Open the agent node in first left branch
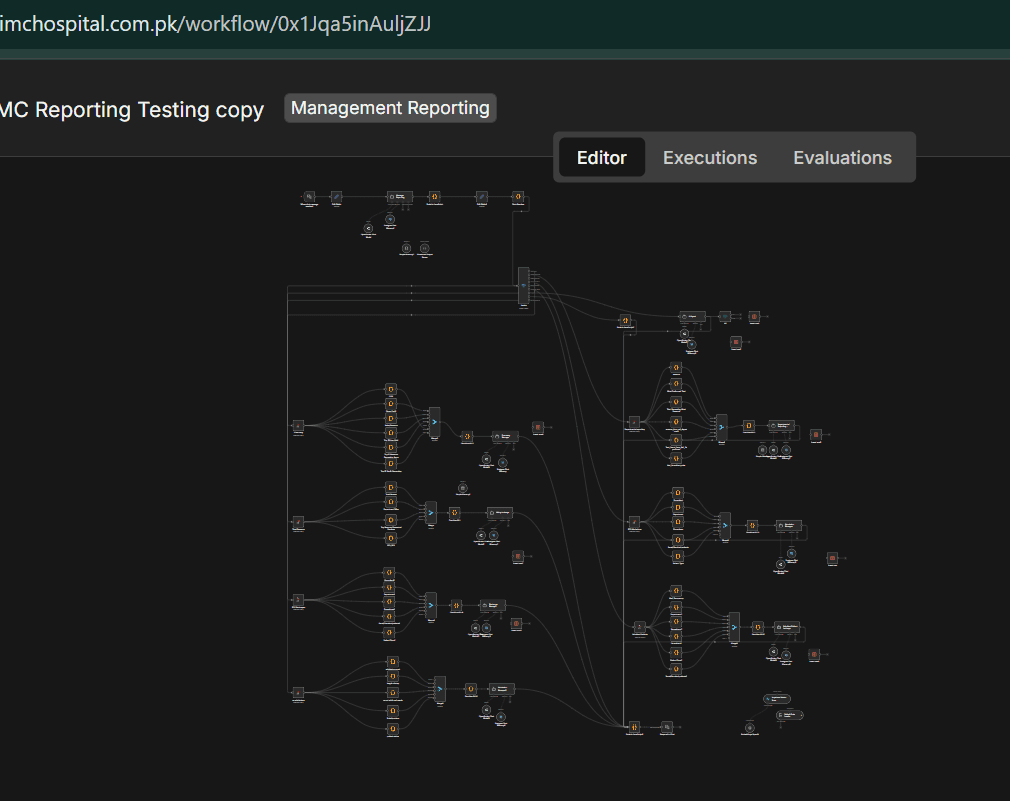Viewport: 1010px width, 801px height. (505, 437)
